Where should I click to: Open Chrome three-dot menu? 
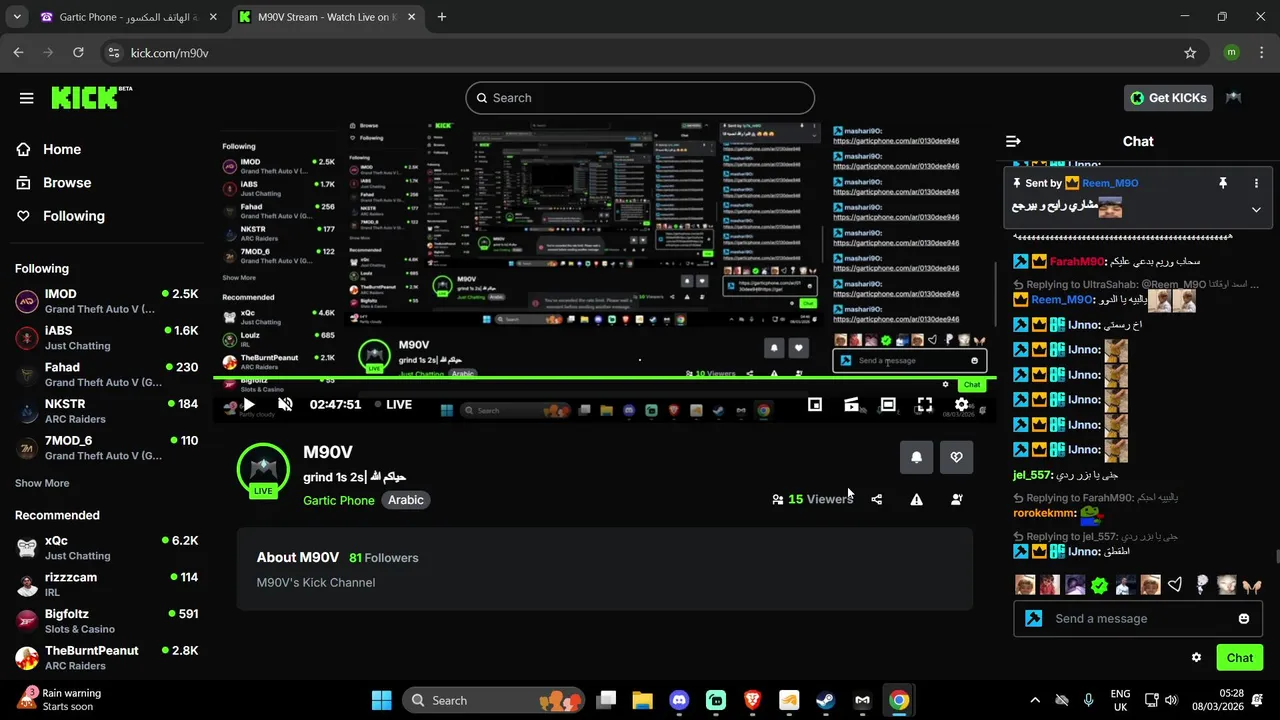[x=1260, y=53]
